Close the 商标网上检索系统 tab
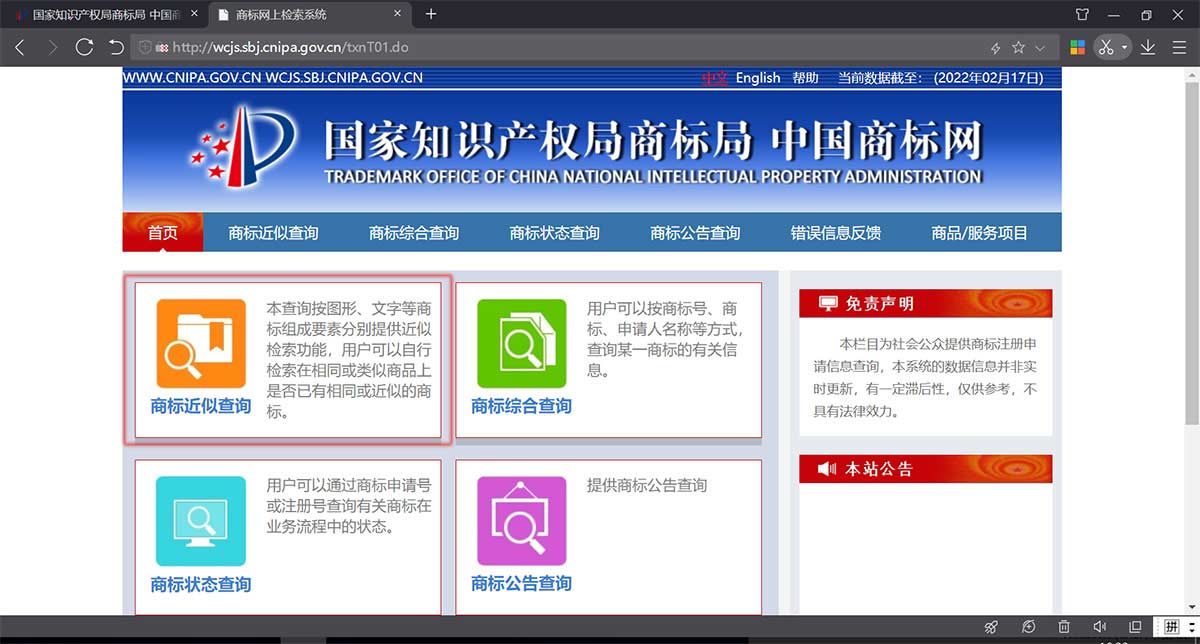 click(398, 15)
